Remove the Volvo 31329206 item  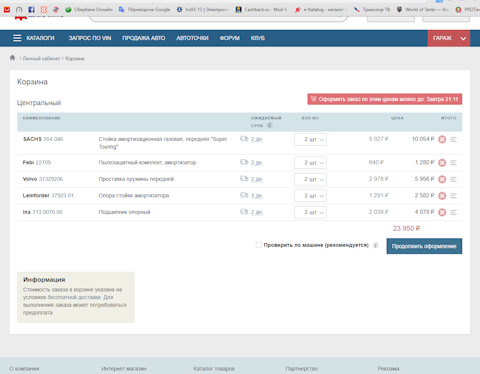(x=442, y=179)
